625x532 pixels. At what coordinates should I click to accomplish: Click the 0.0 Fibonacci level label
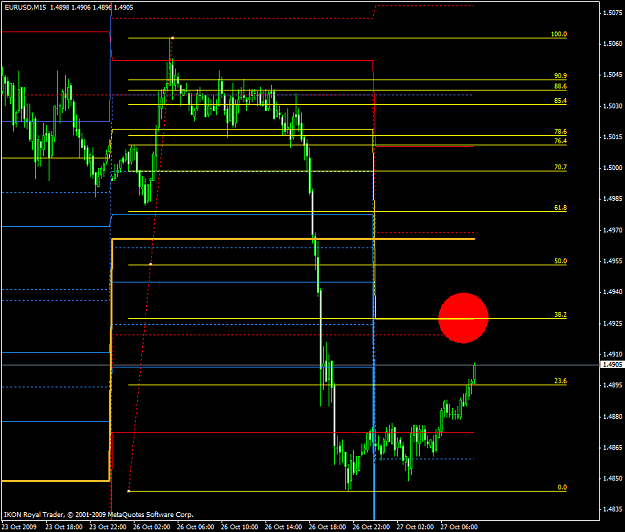(562, 487)
